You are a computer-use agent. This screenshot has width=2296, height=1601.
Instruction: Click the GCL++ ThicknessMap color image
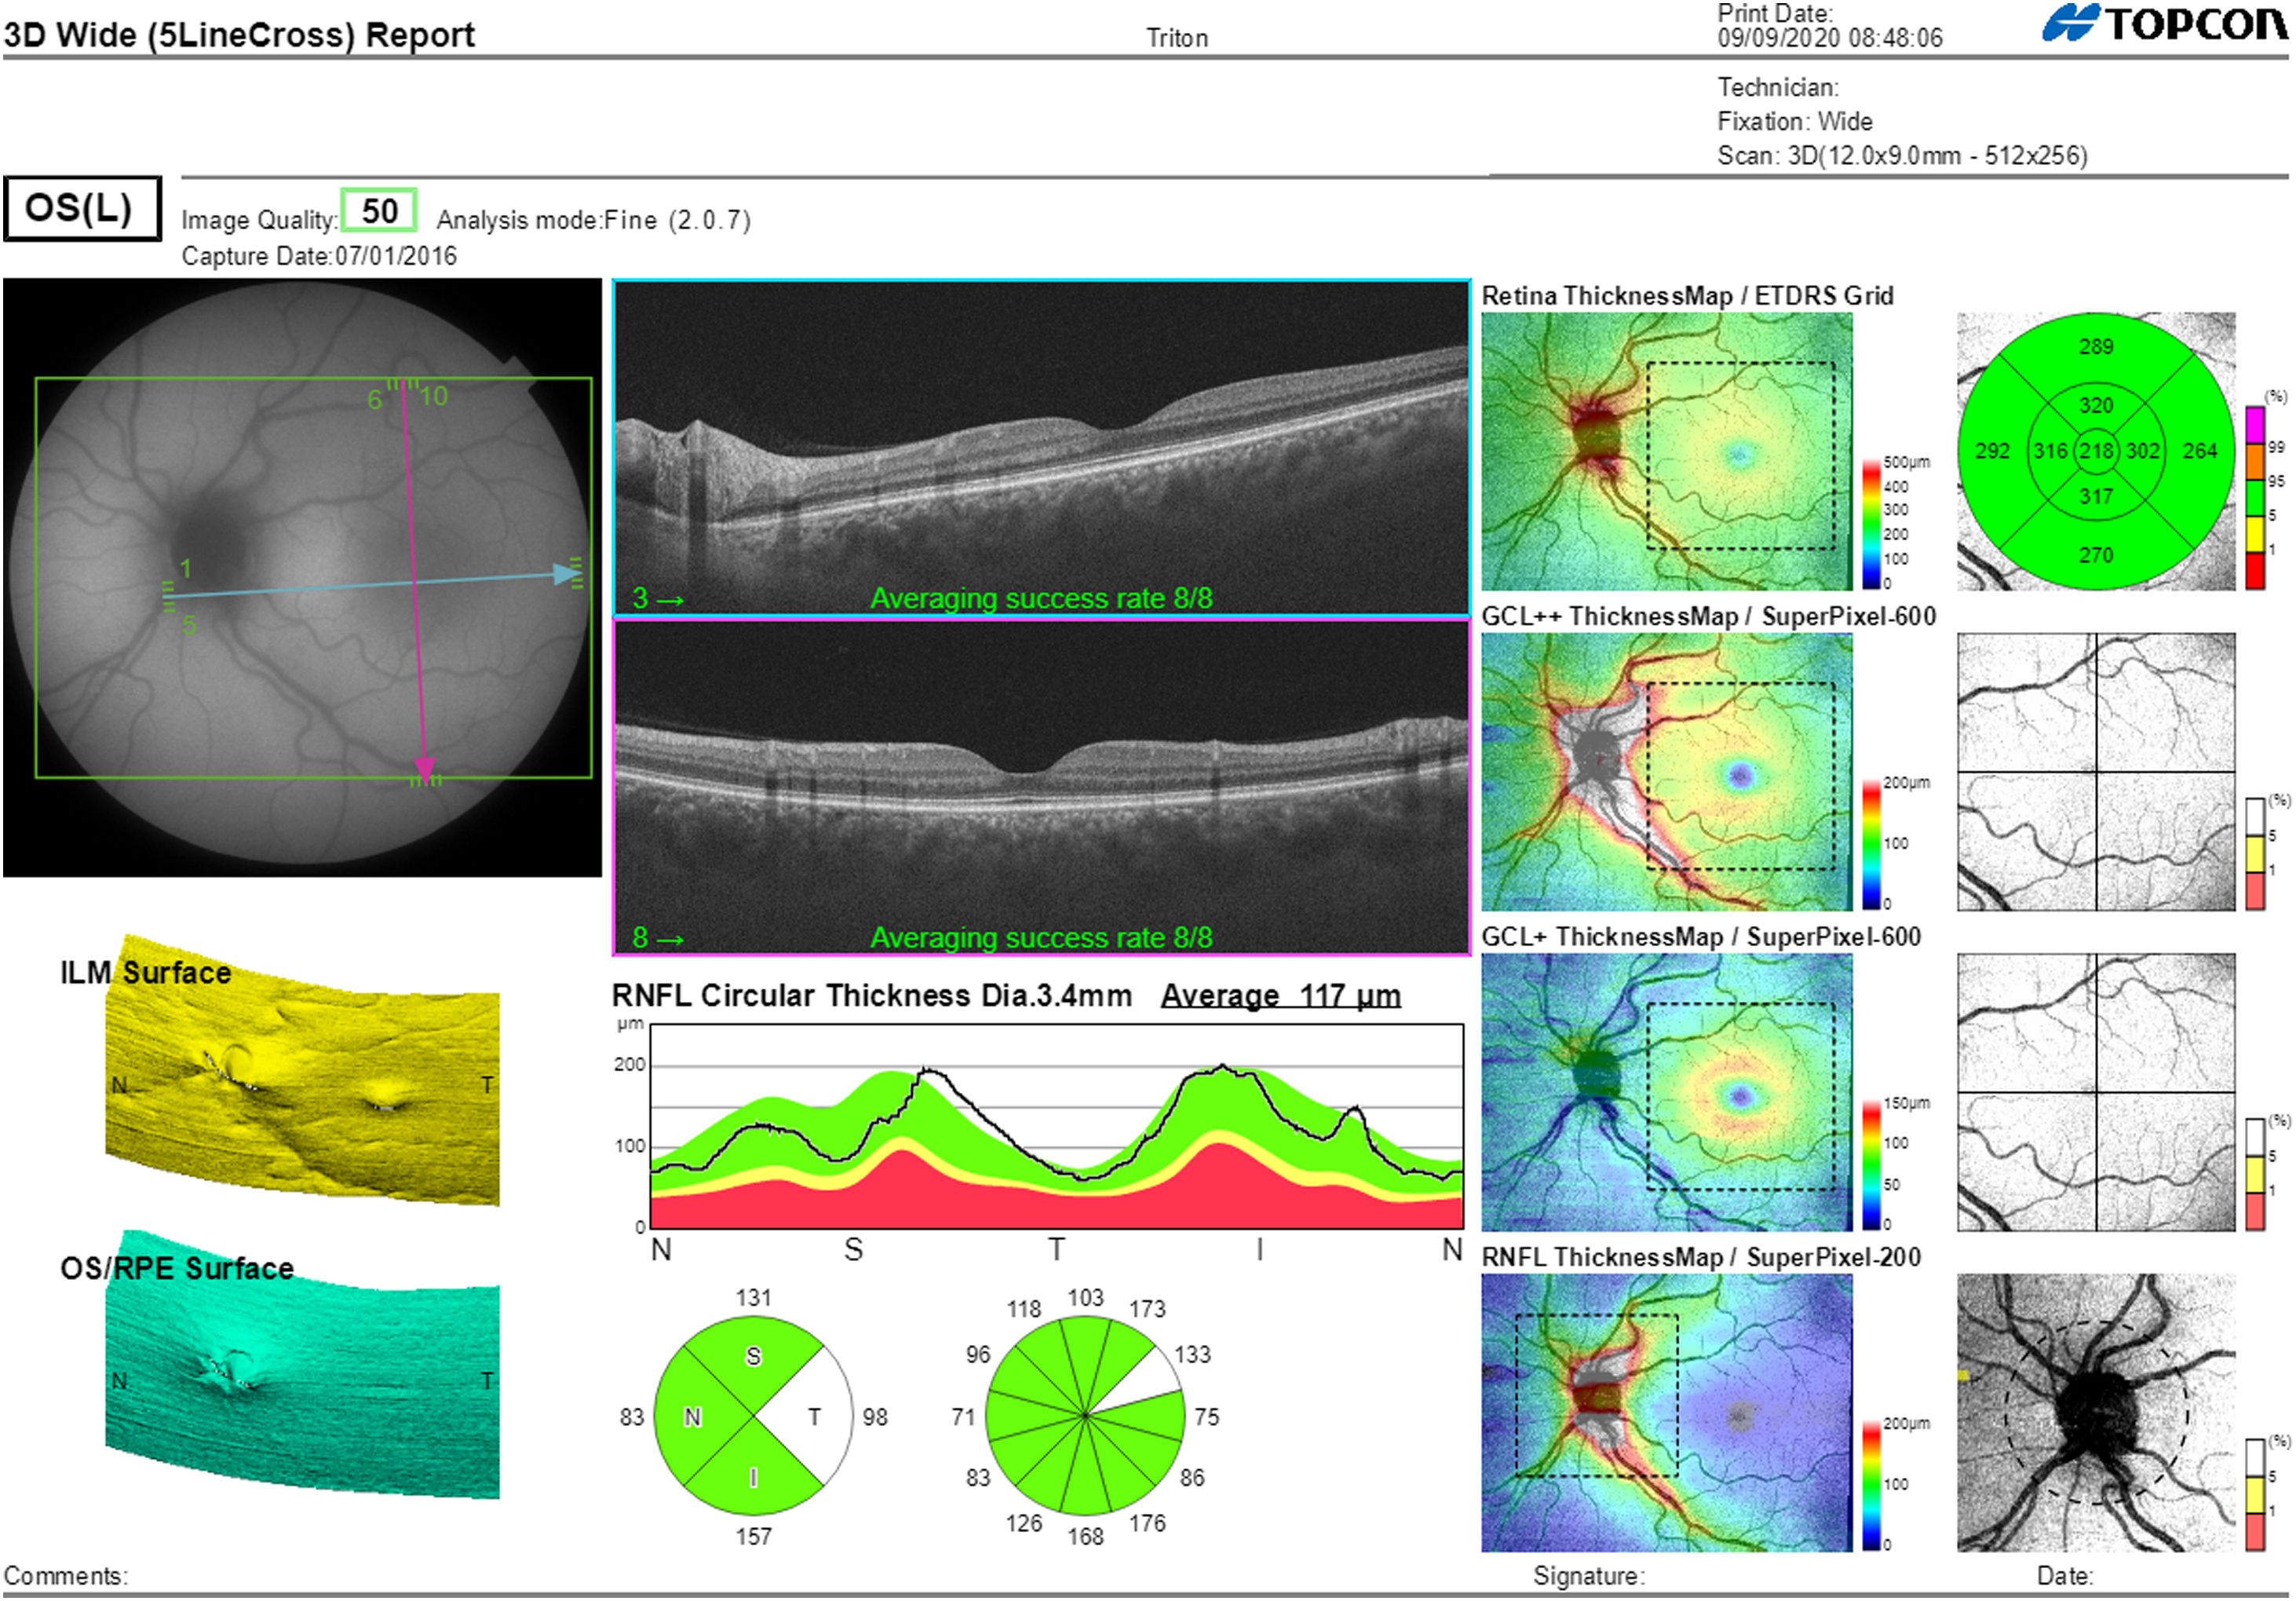(1666, 771)
